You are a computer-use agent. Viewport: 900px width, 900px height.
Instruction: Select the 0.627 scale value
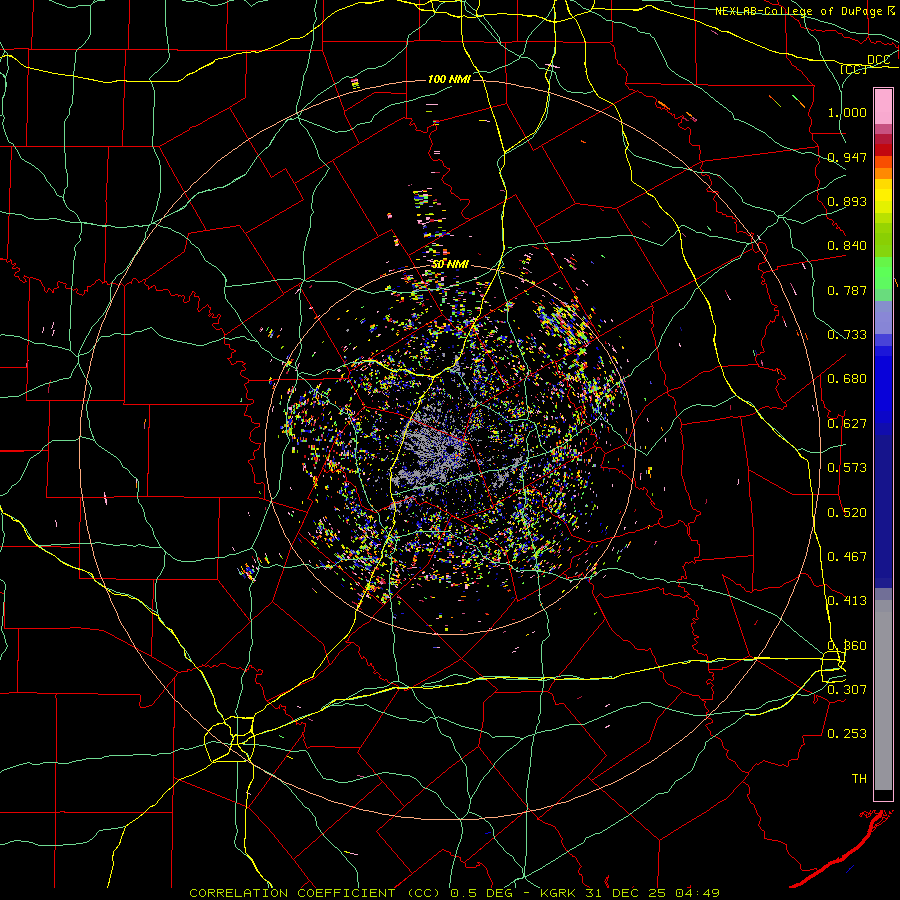[847, 424]
